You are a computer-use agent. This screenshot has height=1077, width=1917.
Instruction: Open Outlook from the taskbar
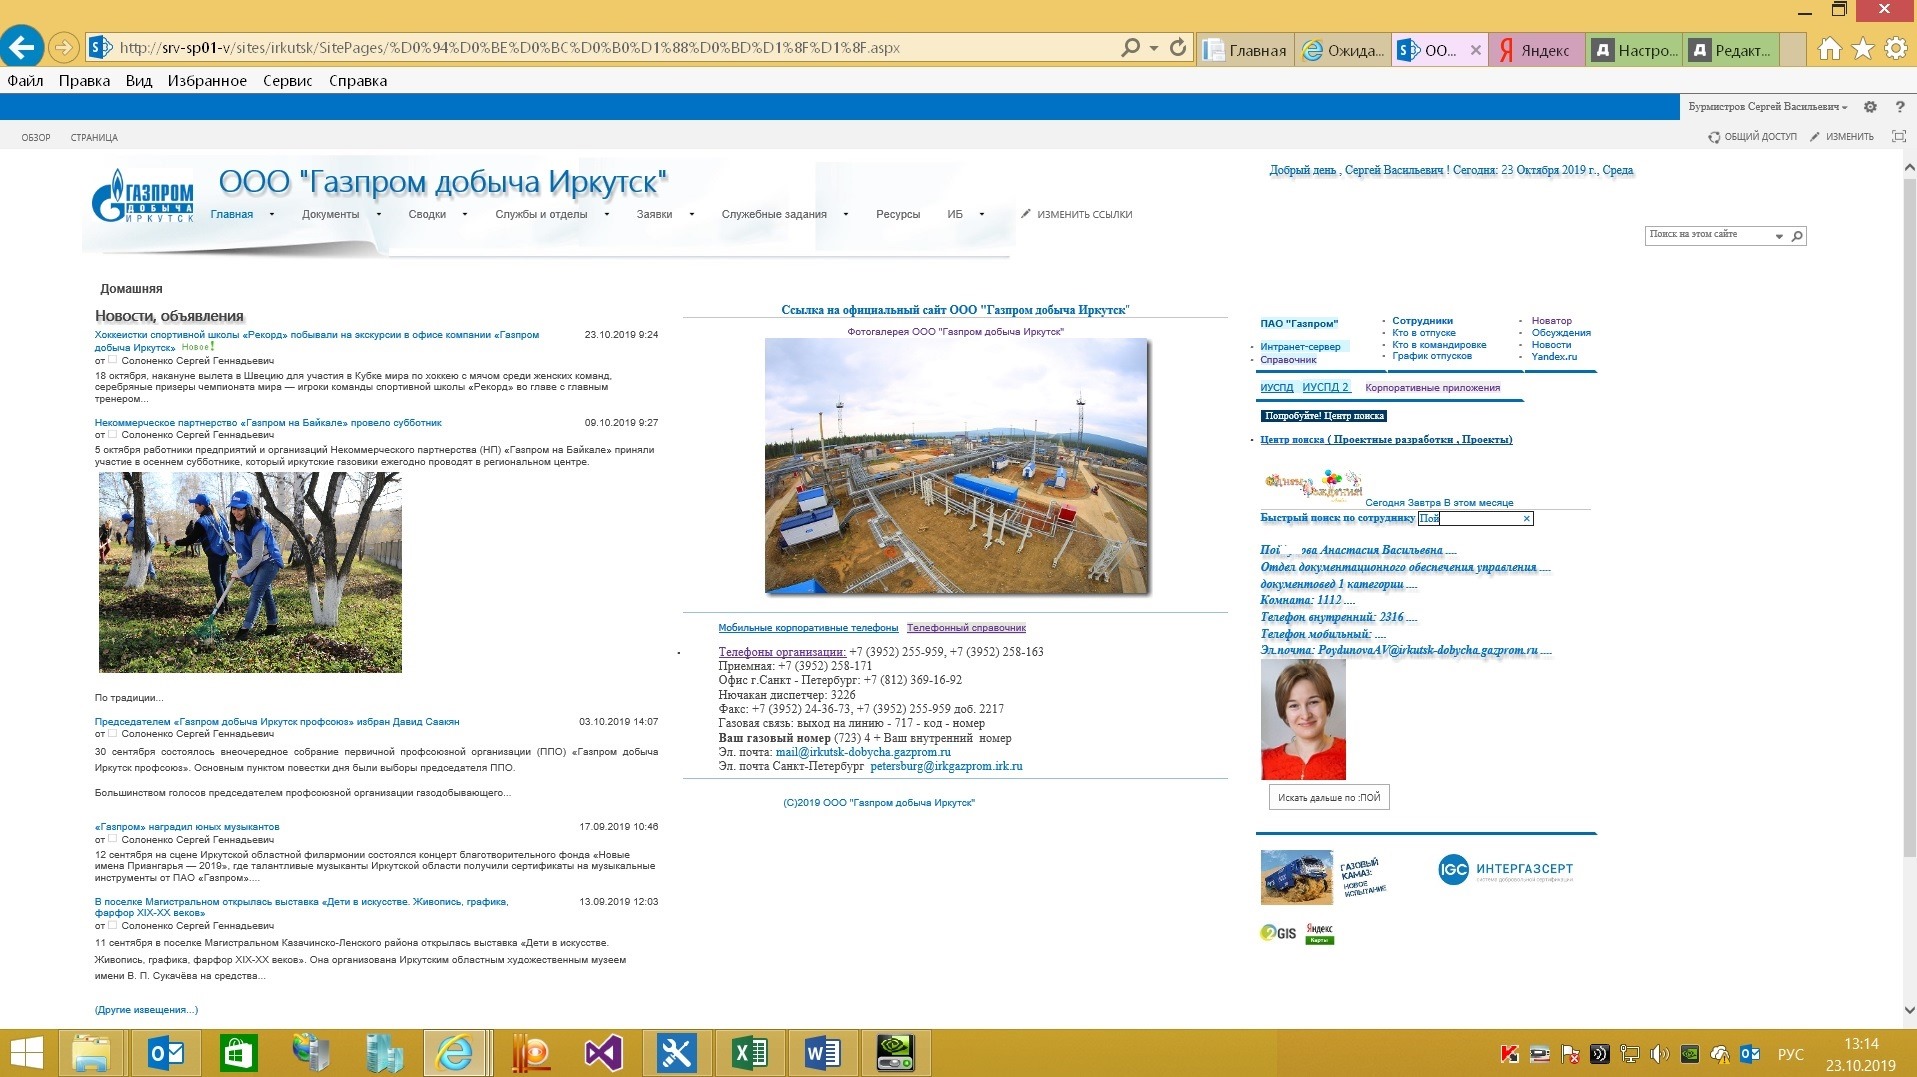coord(166,1053)
